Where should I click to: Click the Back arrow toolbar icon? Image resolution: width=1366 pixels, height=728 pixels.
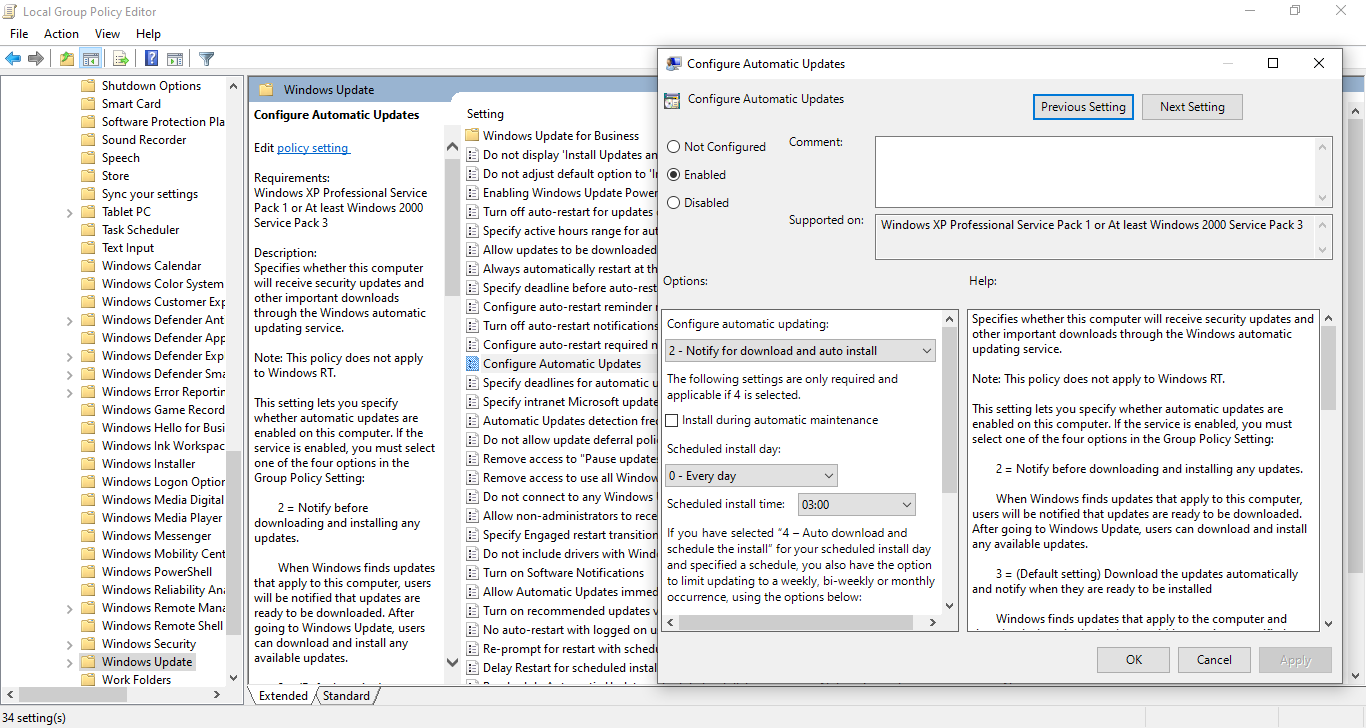click(x=14, y=59)
